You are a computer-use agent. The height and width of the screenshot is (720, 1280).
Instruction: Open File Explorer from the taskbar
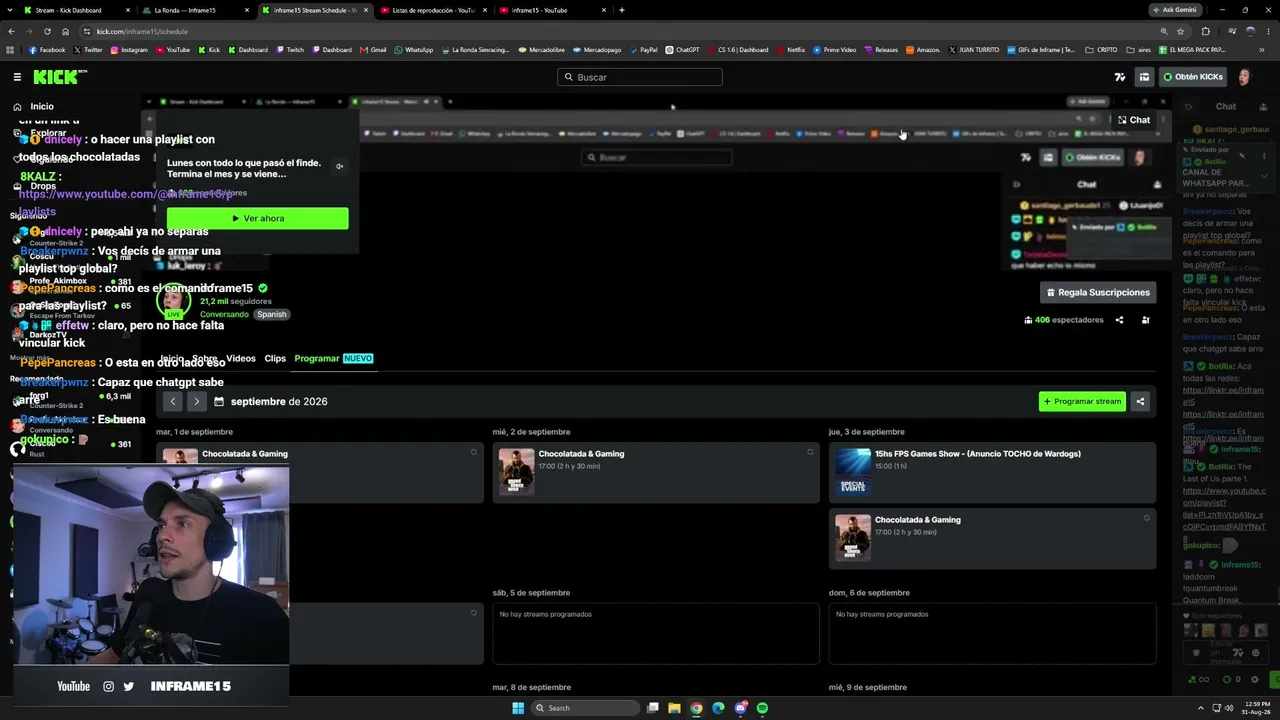coord(674,708)
